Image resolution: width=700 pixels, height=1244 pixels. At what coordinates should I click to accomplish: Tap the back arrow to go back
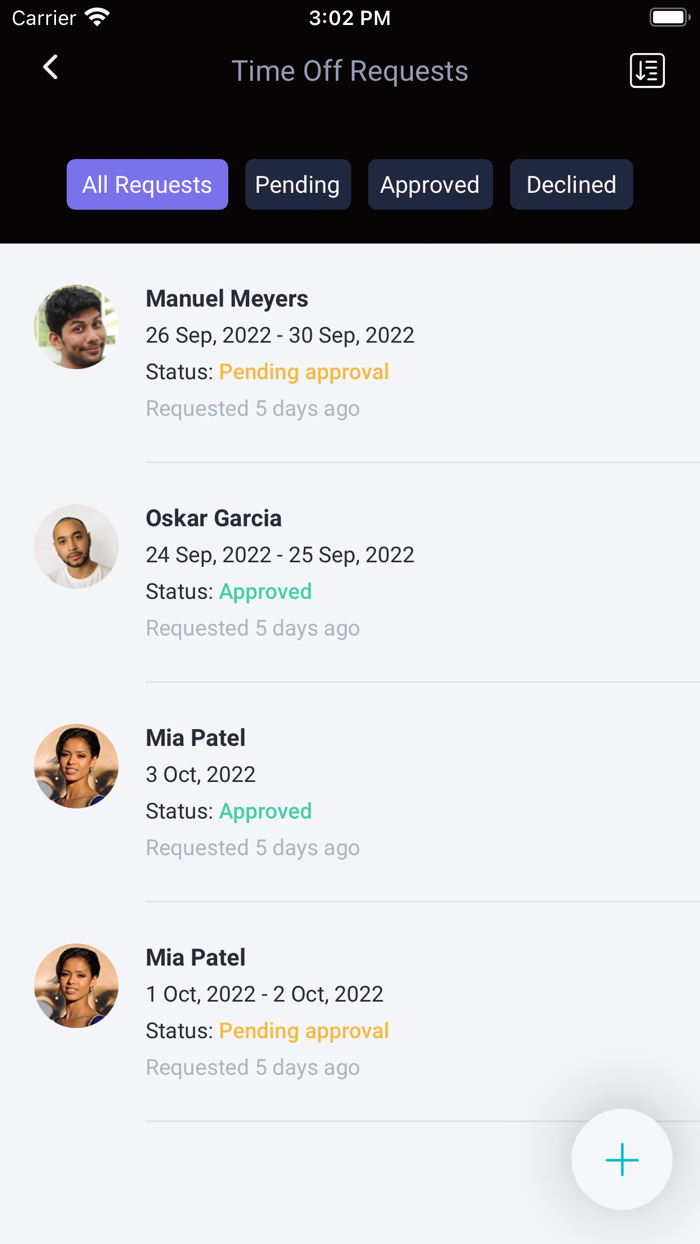[x=49, y=67]
